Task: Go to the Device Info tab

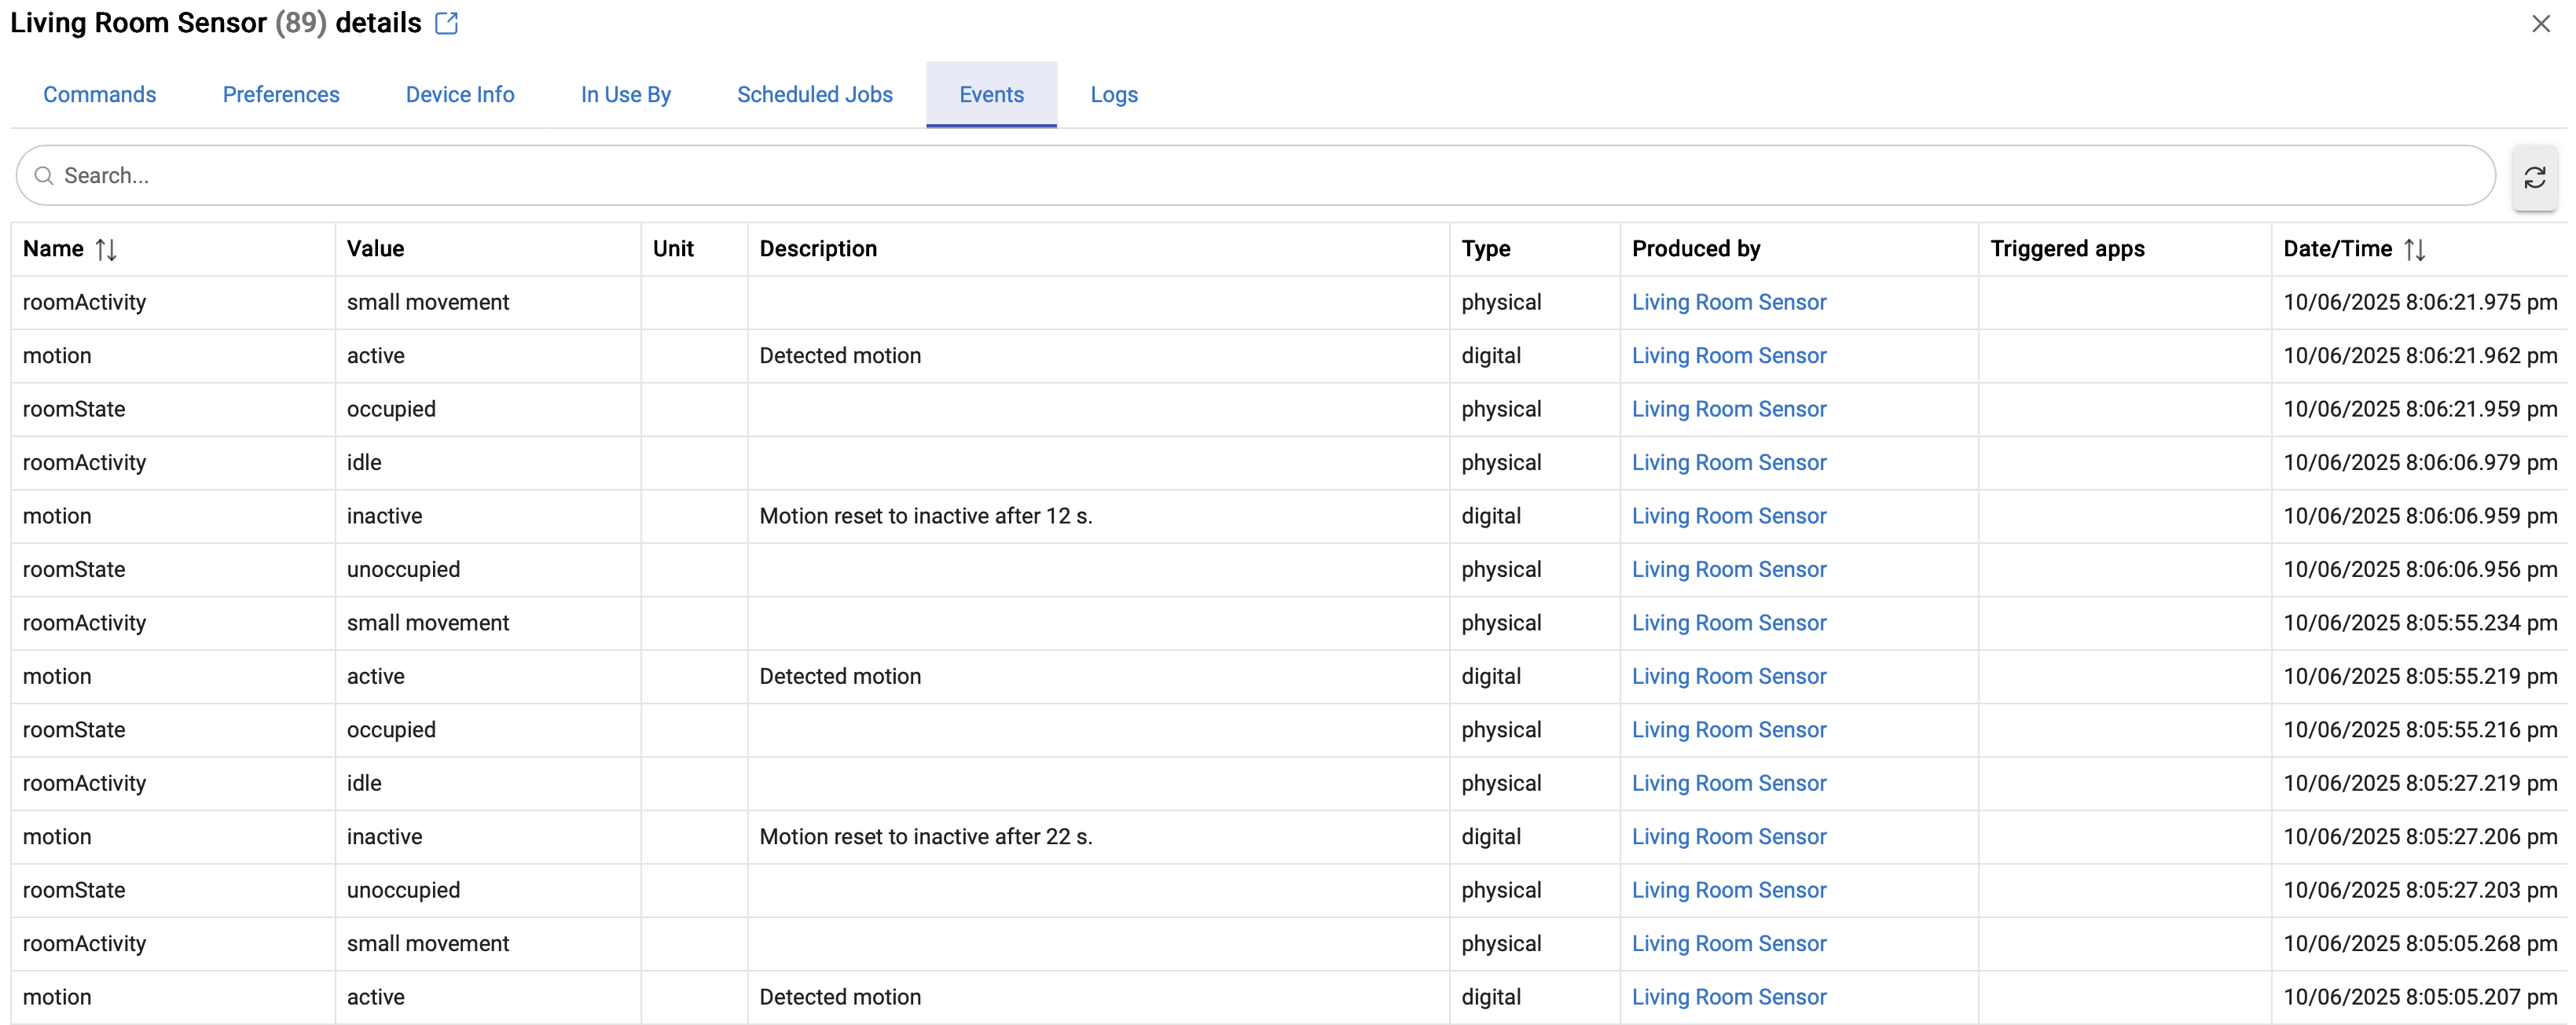Action: [460, 94]
